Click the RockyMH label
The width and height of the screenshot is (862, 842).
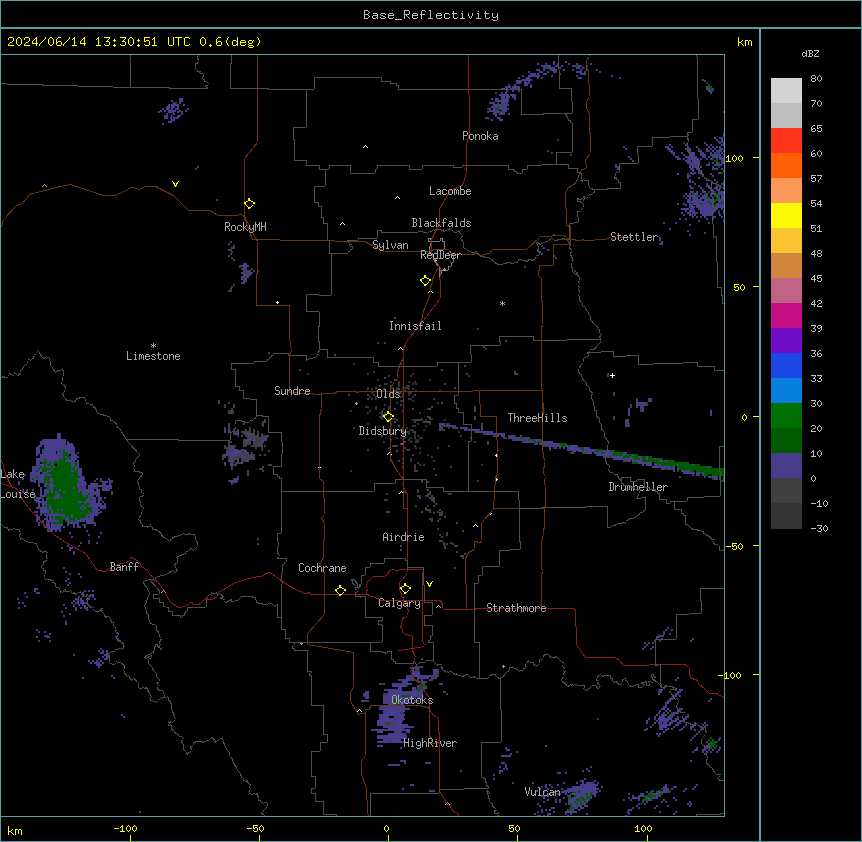[x=245, y=227]
